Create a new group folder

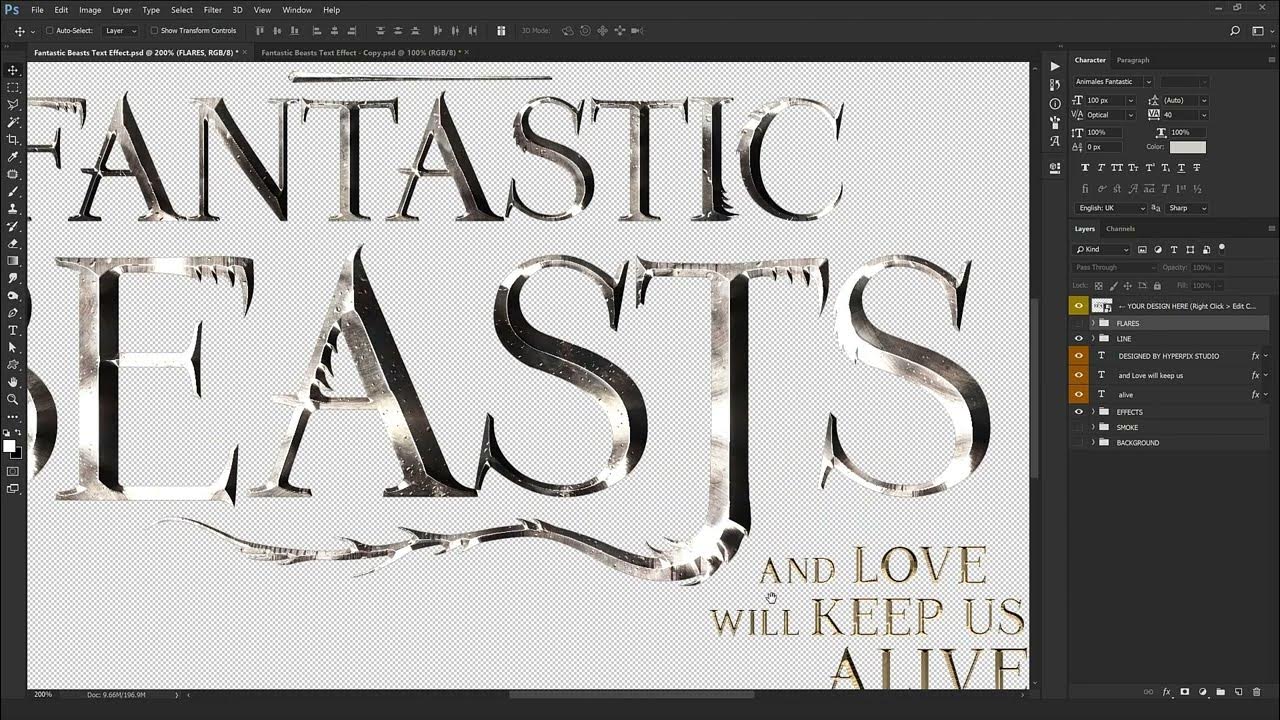click(x=1221, y=692)
